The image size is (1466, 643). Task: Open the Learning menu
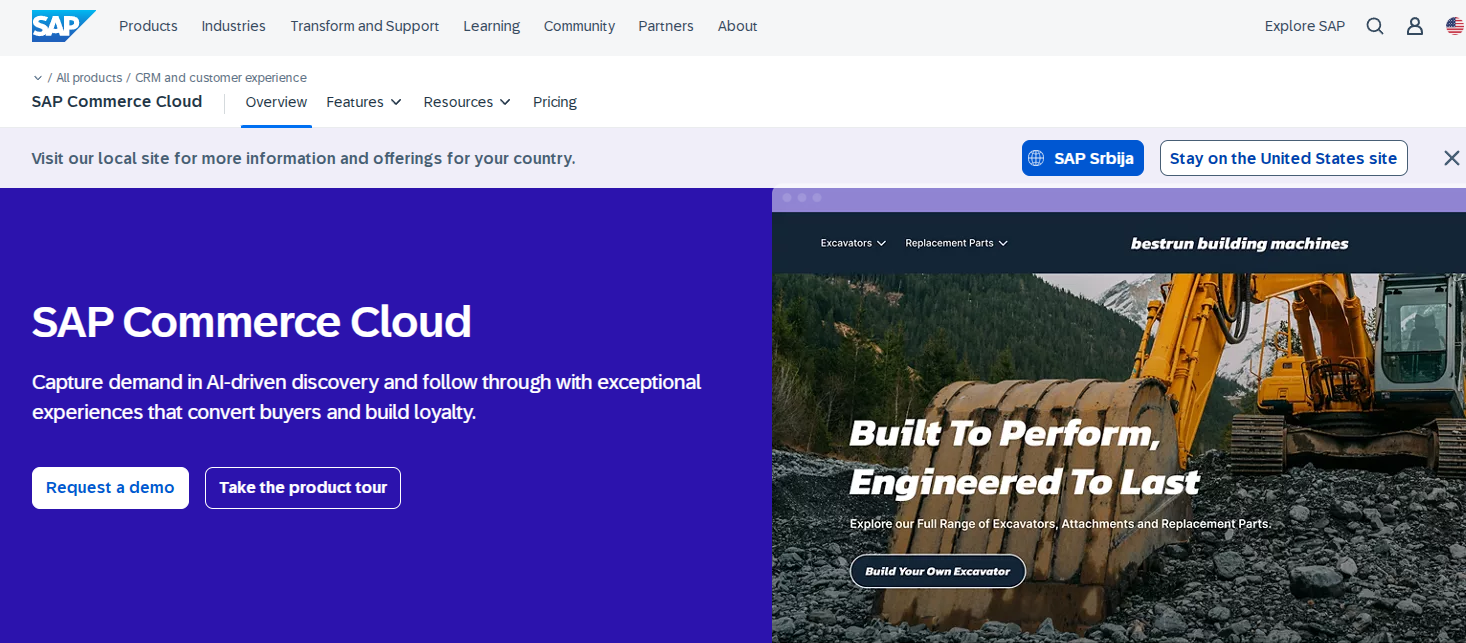point(491,26)
